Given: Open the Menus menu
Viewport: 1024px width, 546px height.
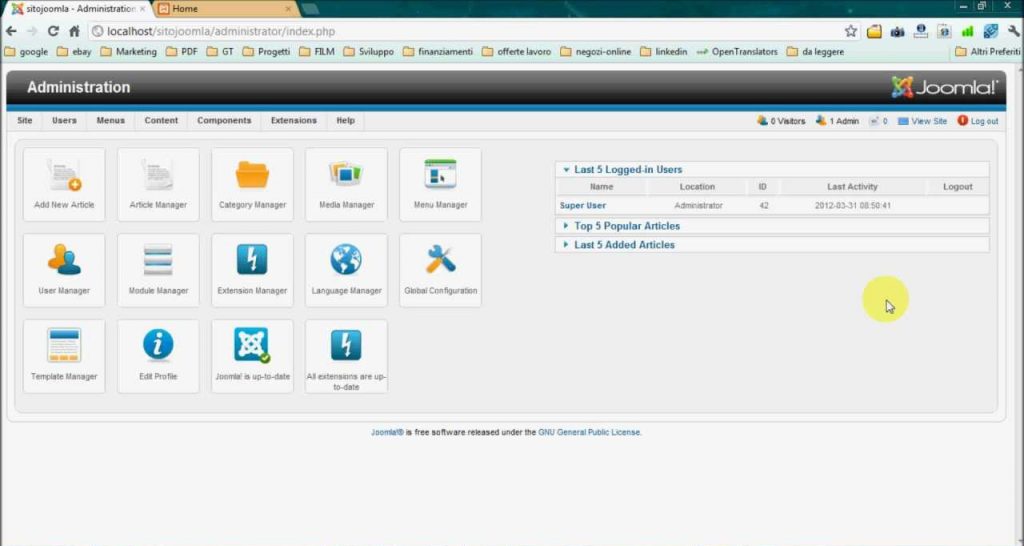Looking at the screenshot, I should click(x=110, y=120).
